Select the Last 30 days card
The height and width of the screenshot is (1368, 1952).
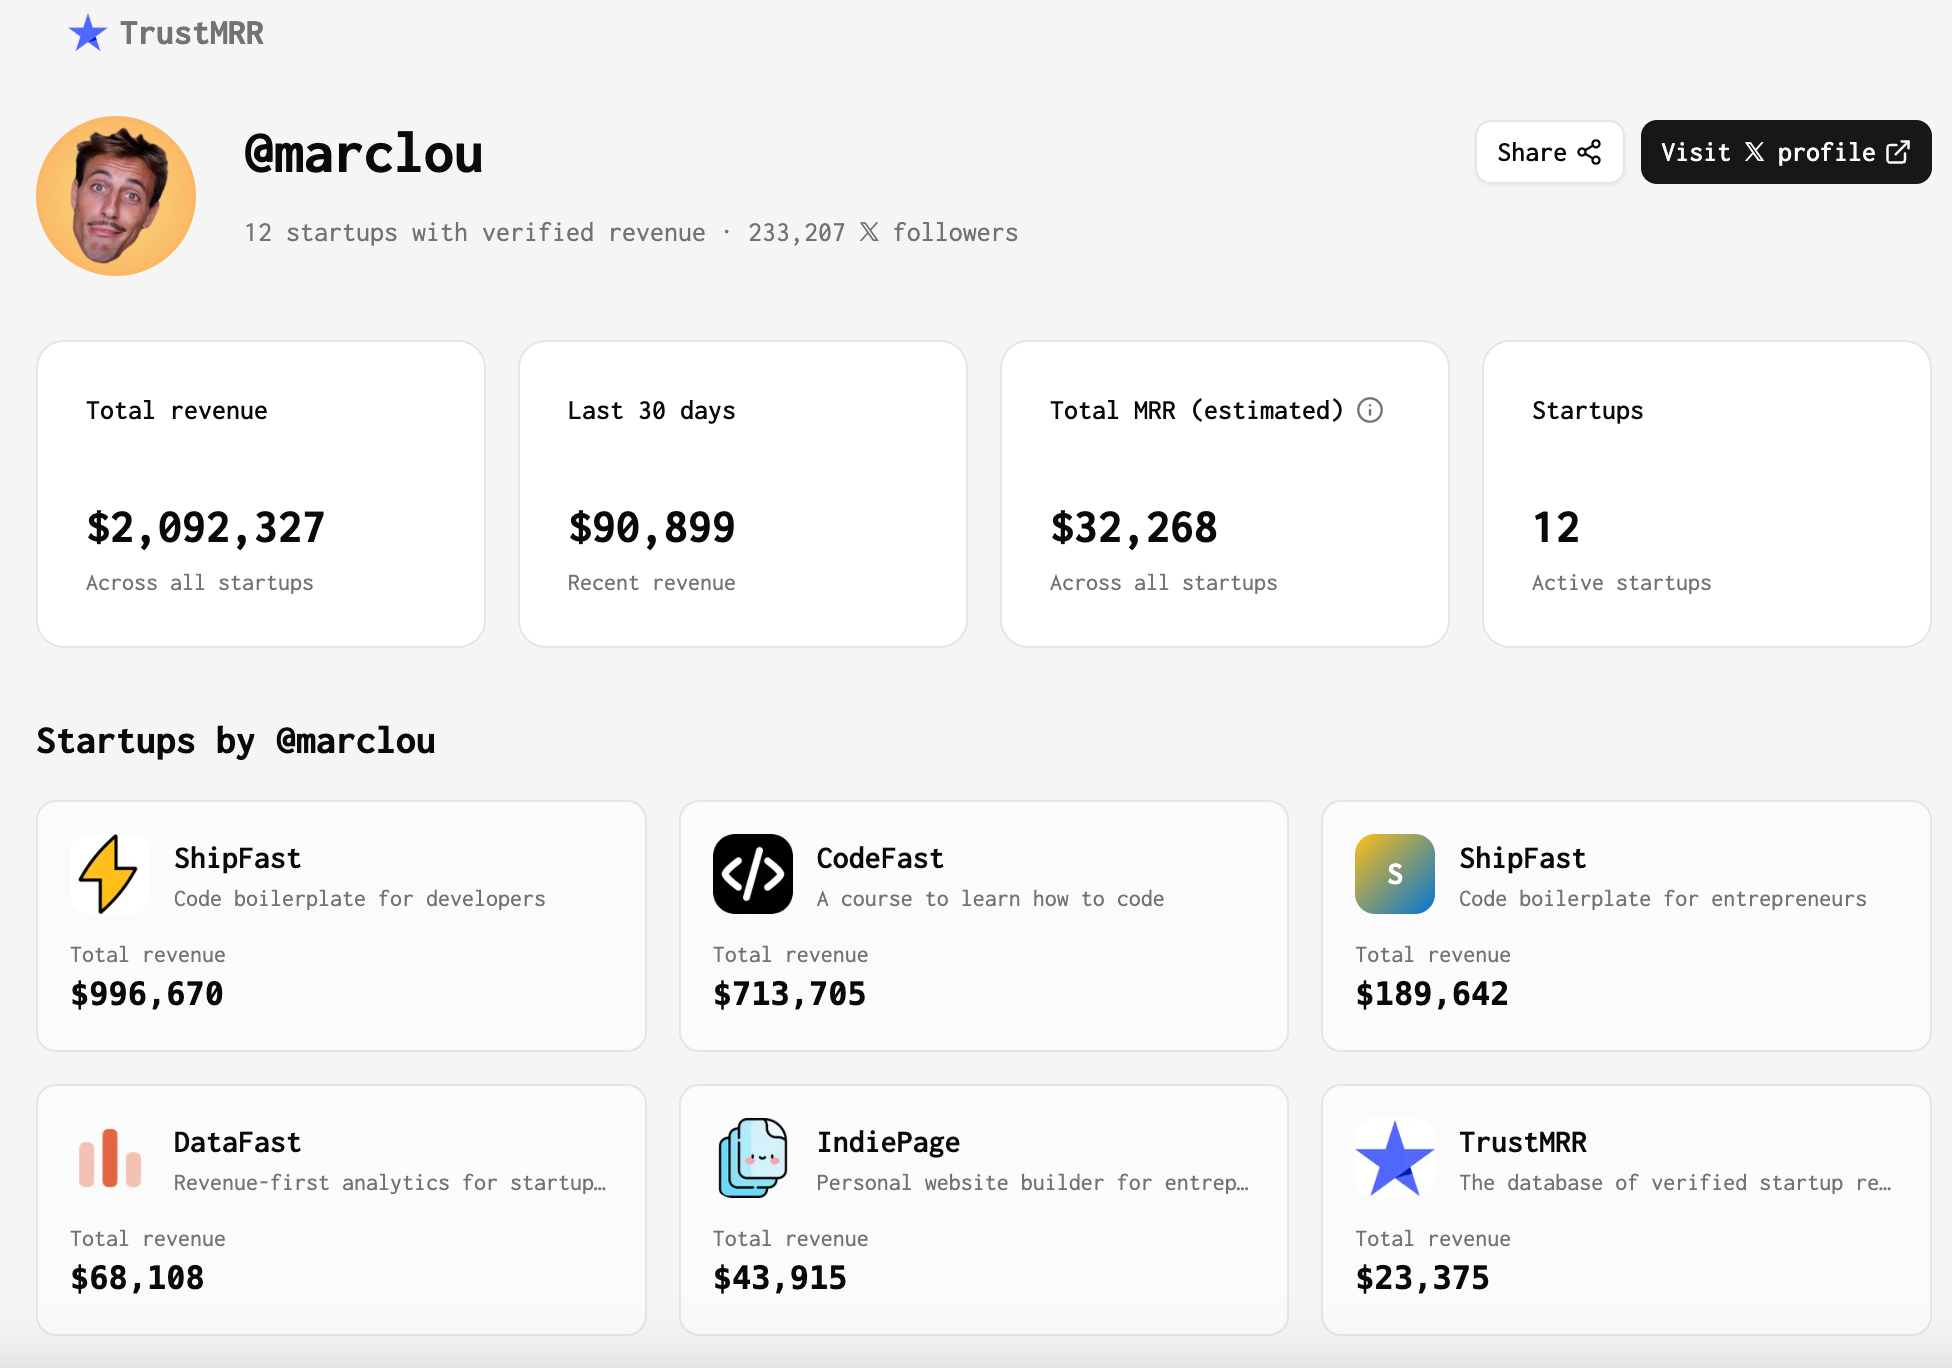(x=743, y=494)
